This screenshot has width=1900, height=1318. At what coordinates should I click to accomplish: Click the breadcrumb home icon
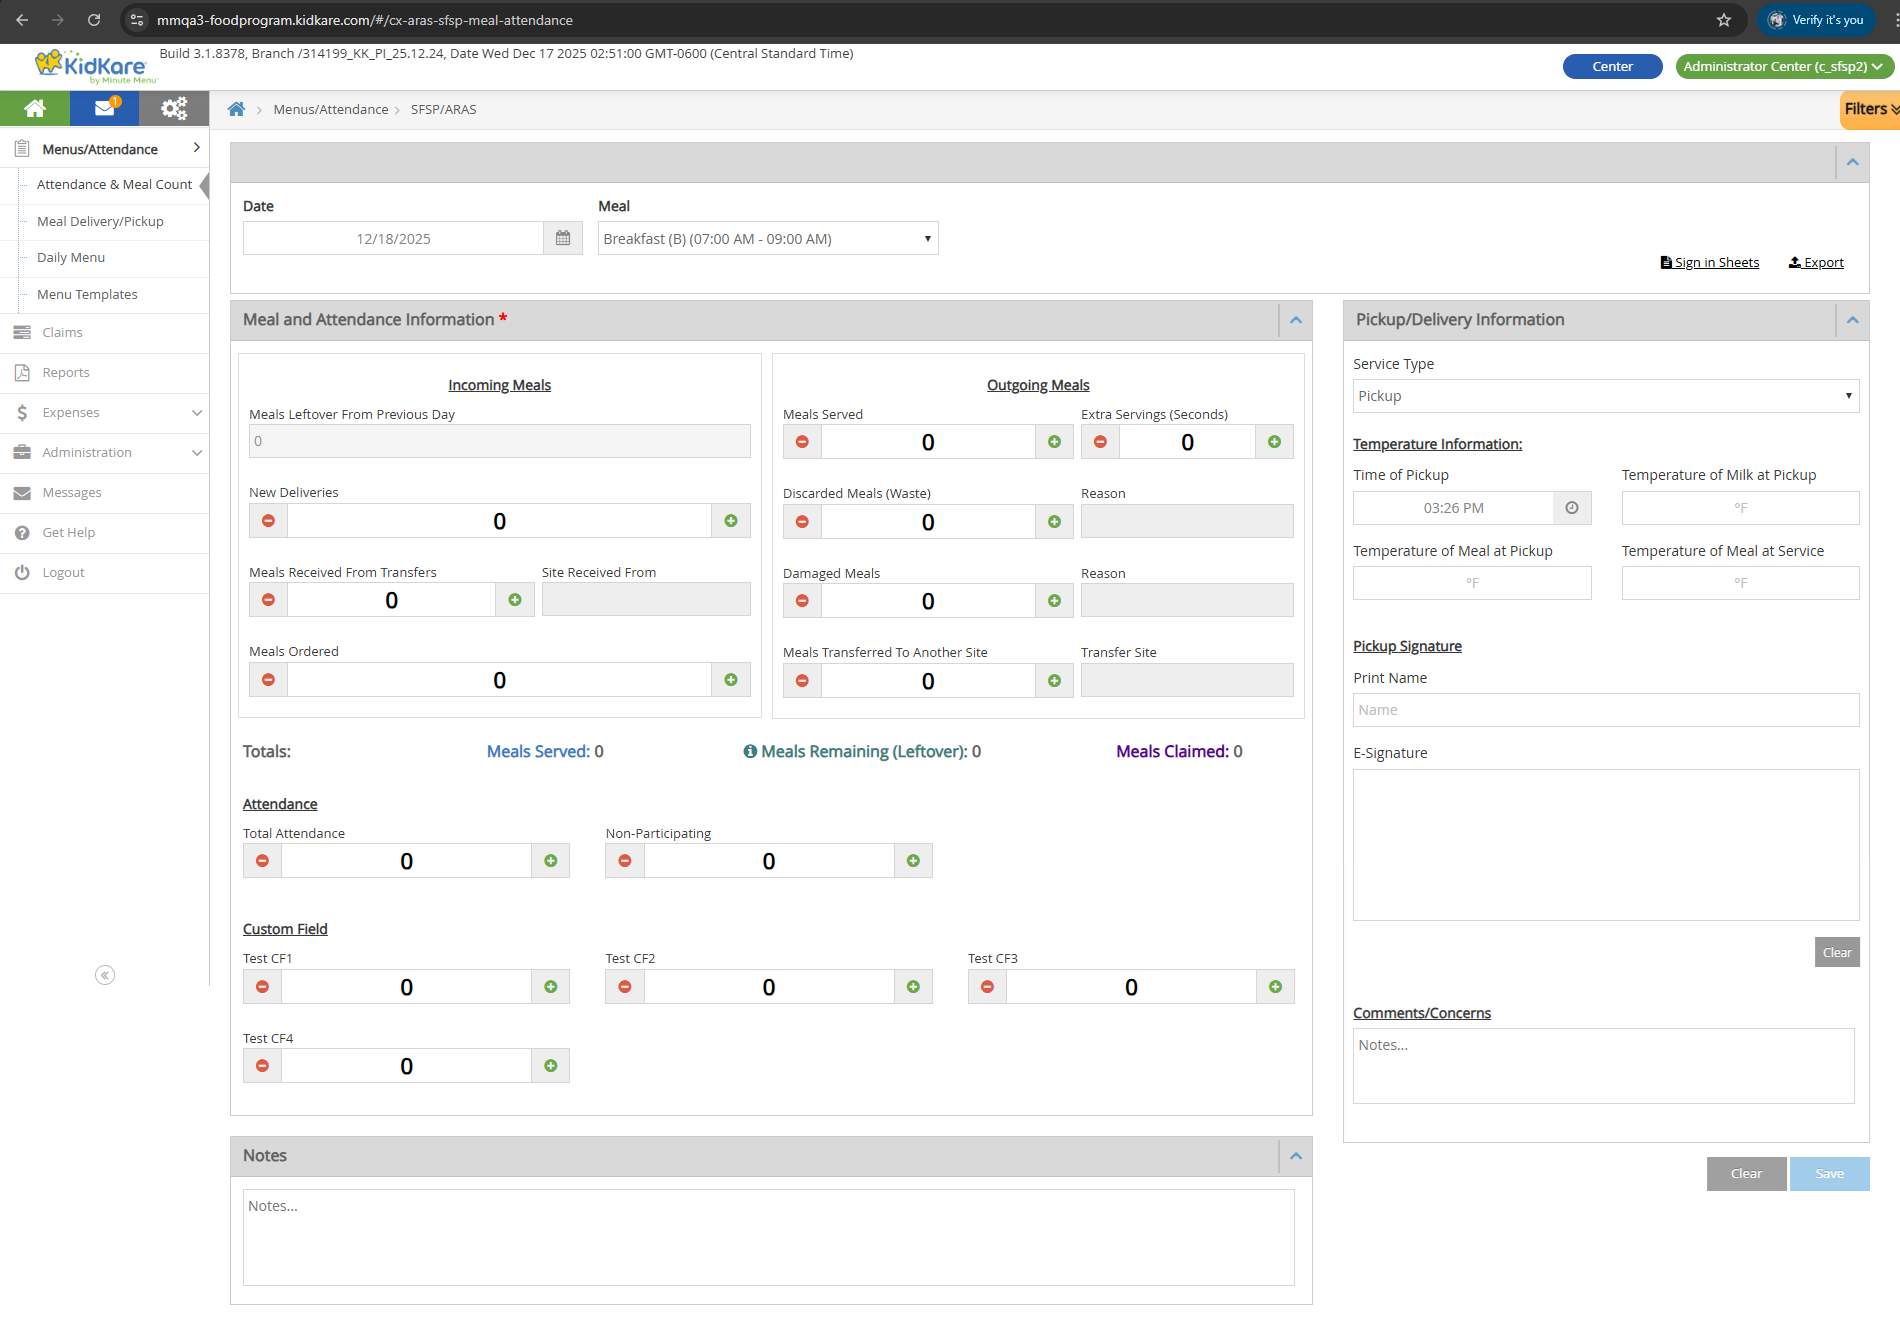pos(236,109)
